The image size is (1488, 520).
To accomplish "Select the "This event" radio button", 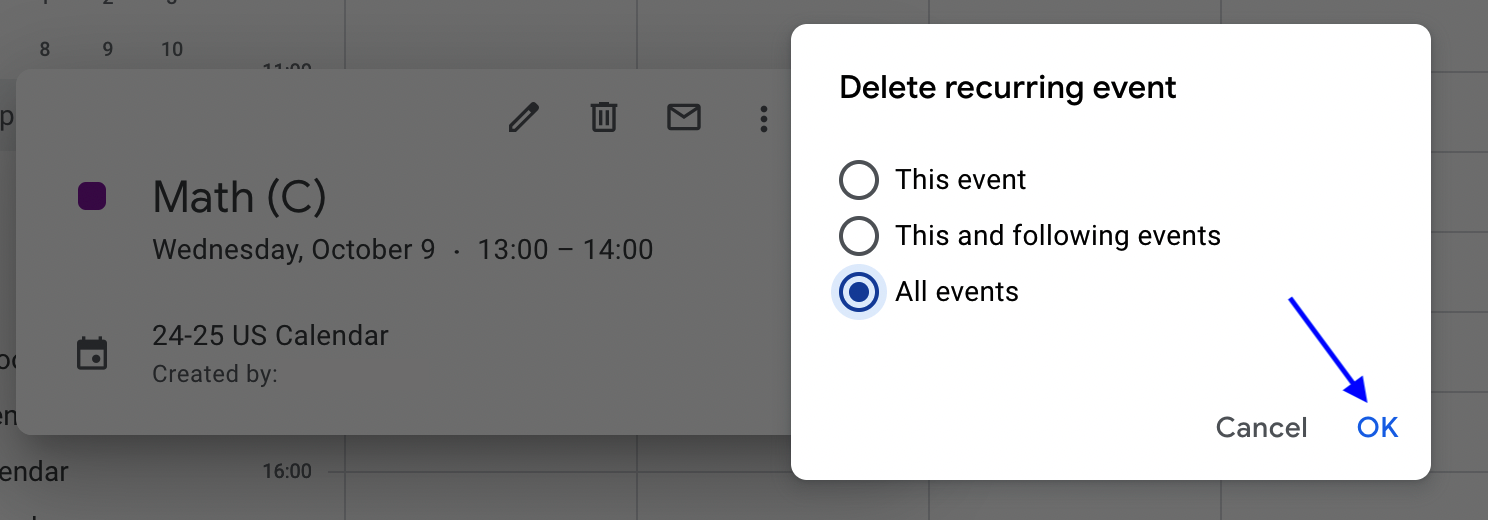I will [859, 180].
